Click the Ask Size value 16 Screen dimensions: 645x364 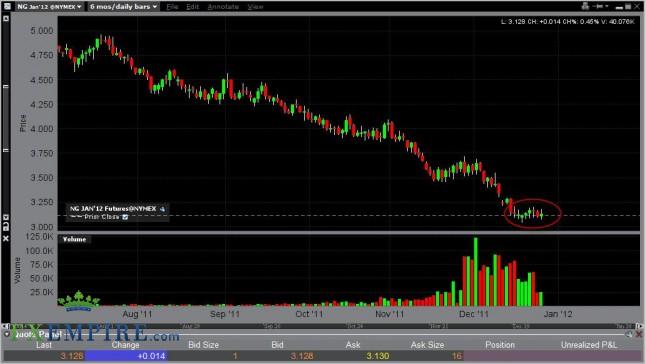[x=457, y=356]
